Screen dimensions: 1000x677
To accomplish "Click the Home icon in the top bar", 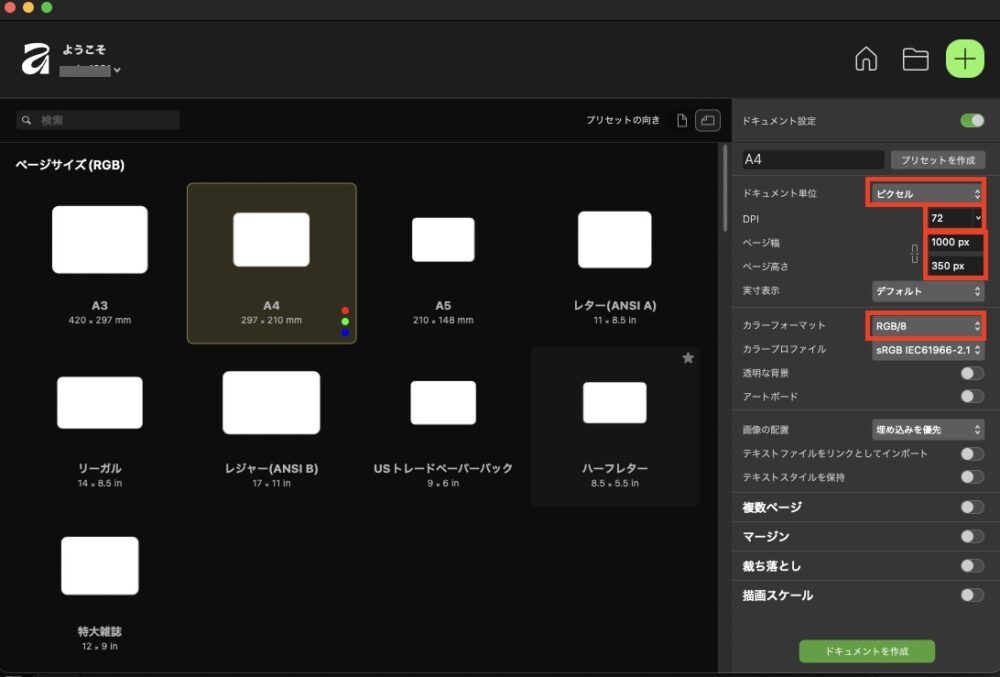I will [866, 58].
